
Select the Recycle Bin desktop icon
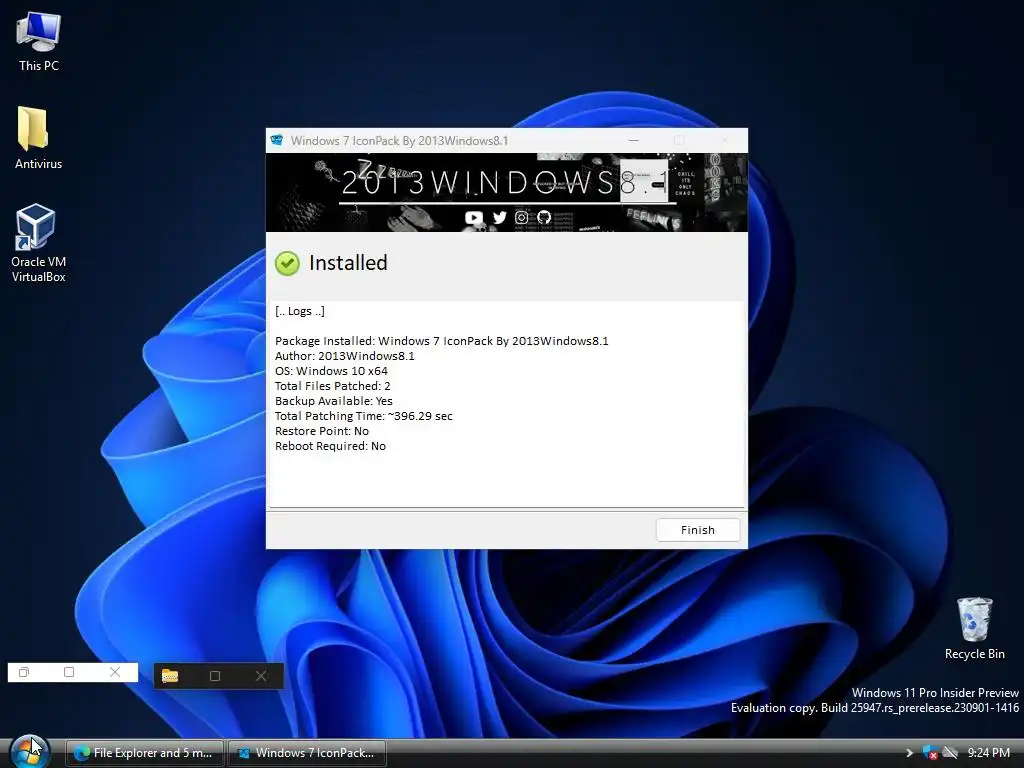(974, 628)
